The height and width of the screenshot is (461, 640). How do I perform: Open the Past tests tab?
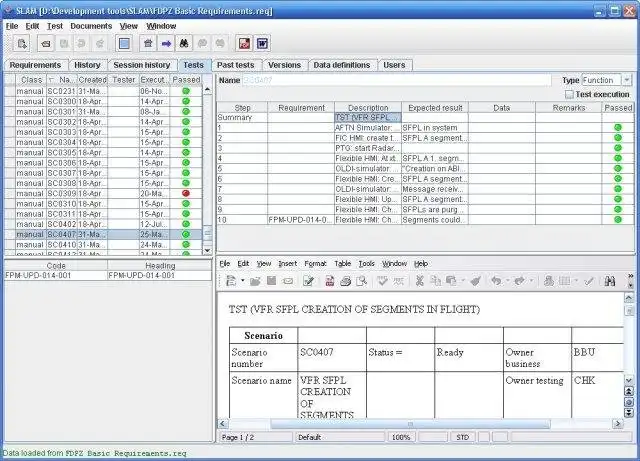click(x=238, y=65)
